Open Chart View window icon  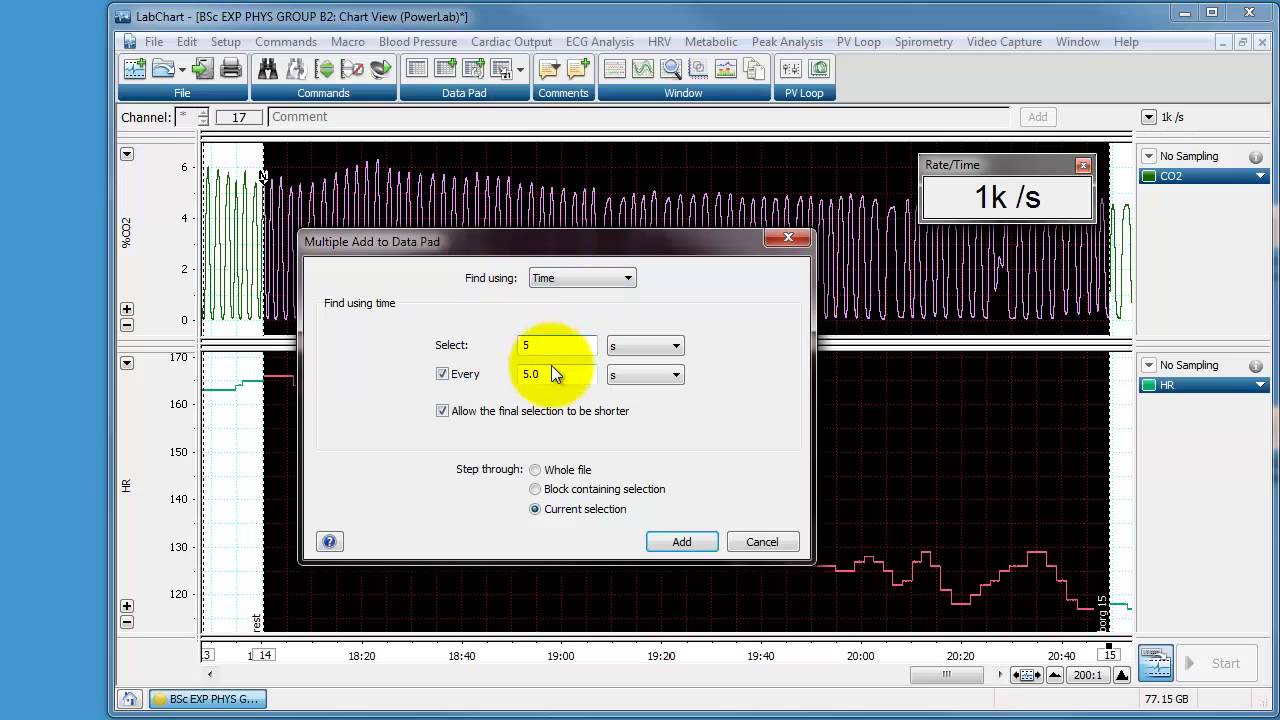point(615,69)
